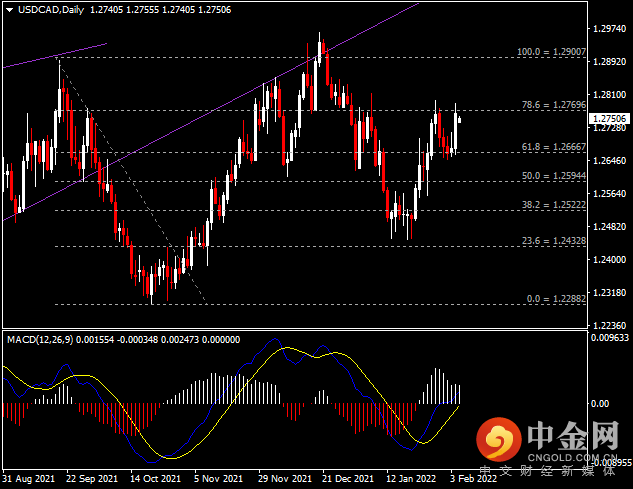The image size is (633, 489).
Task: Click date label 3 Feb 2022
Action: (x=474, y=479)
